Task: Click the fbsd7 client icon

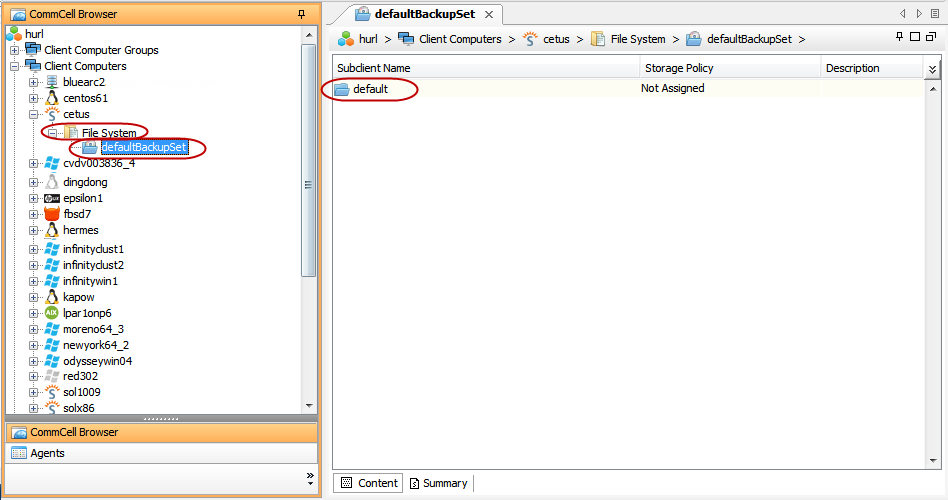Action: click(x=52, y=214)
